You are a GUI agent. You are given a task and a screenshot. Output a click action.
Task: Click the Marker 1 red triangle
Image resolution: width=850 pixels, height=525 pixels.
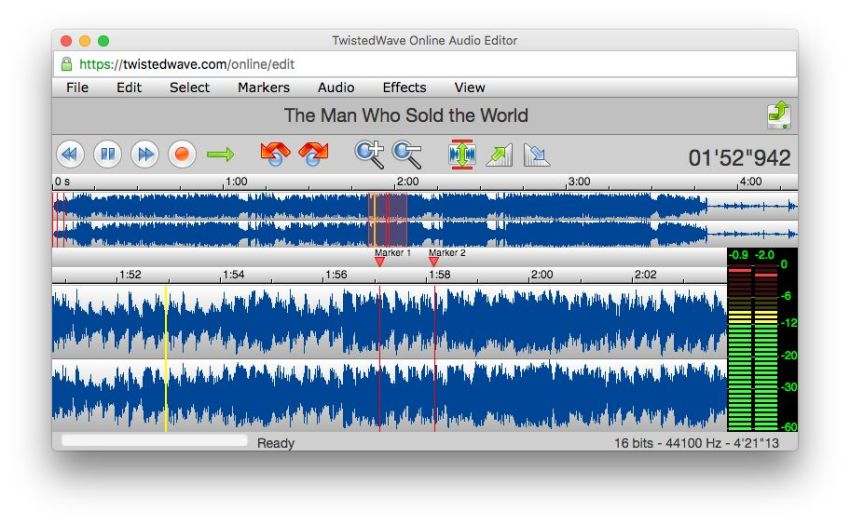[x=379, y=262]
